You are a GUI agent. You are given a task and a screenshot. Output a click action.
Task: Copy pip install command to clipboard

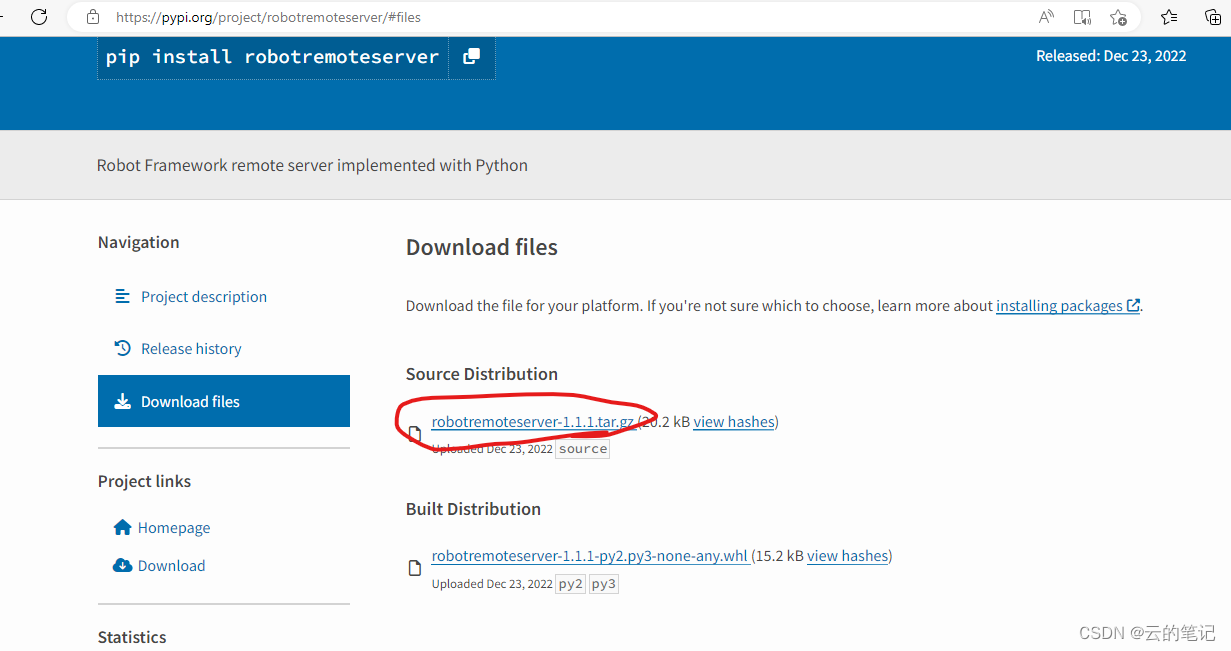(x=471, y=57)
